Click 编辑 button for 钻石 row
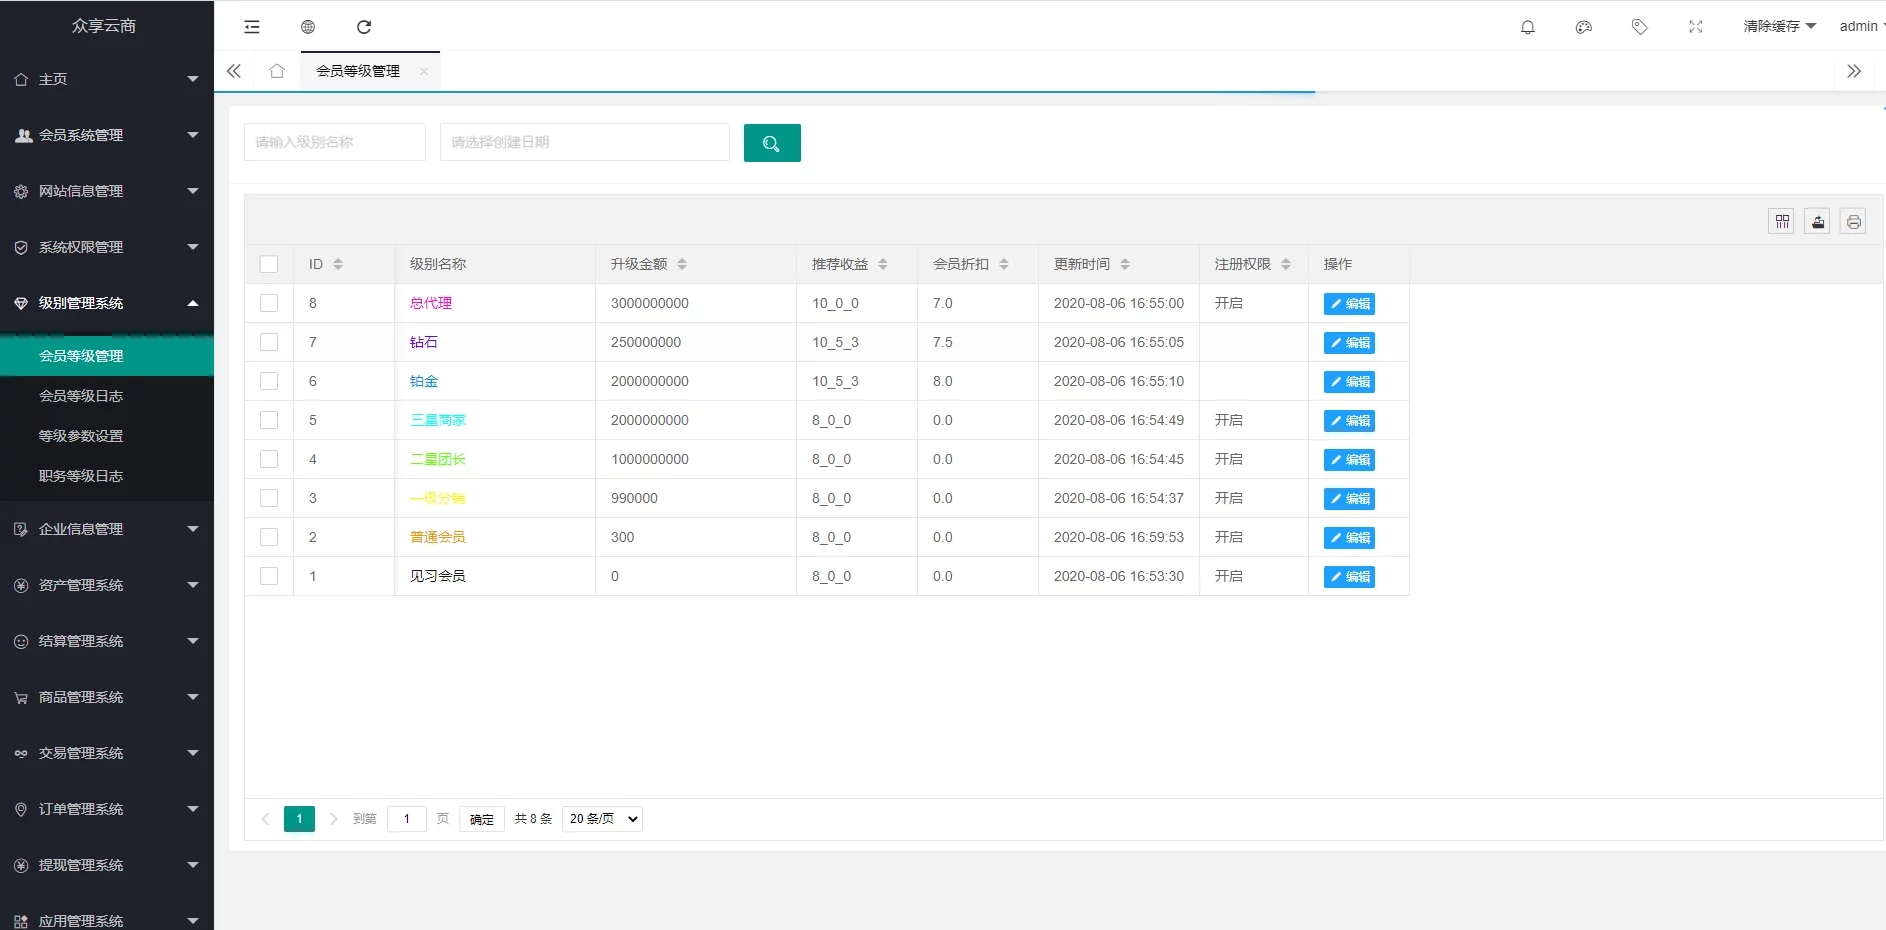The image size is (1886, 930). (x=1348, y=343)
